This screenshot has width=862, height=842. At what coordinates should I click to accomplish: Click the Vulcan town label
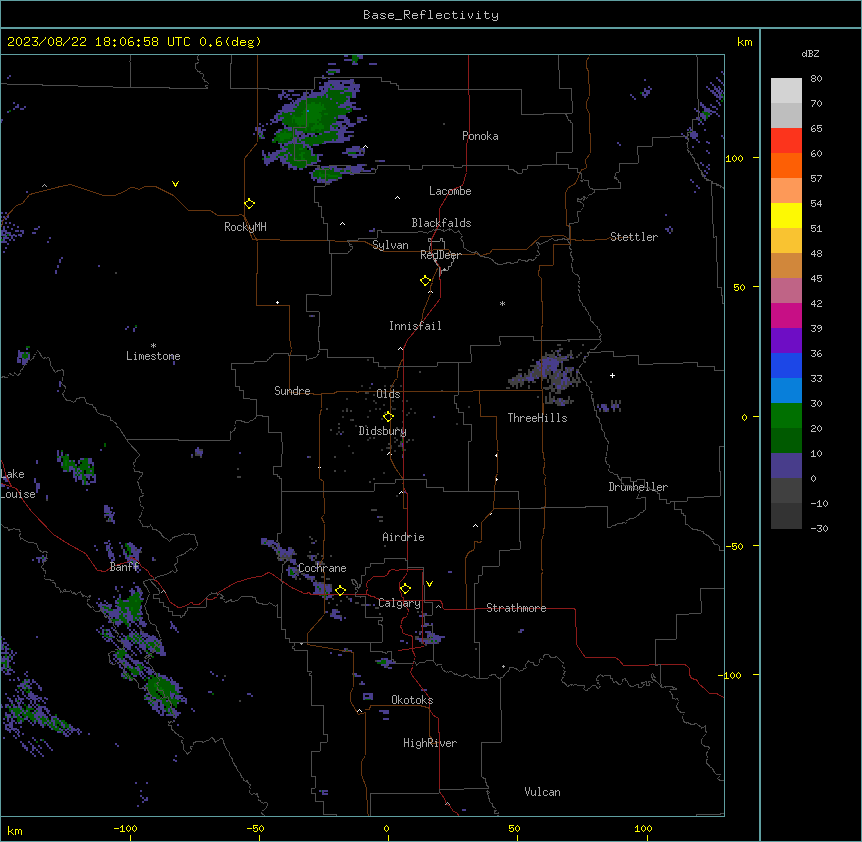tap(543, 792)
